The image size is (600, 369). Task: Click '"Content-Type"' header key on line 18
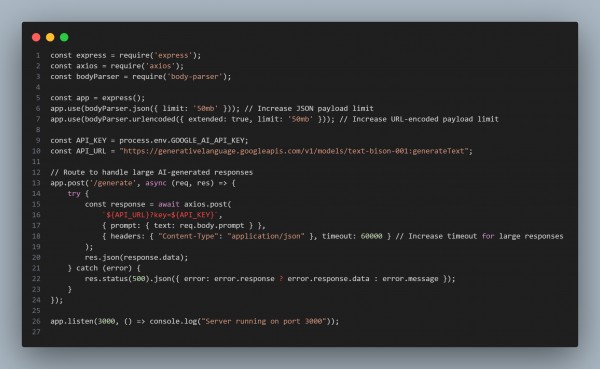point(188,236)
